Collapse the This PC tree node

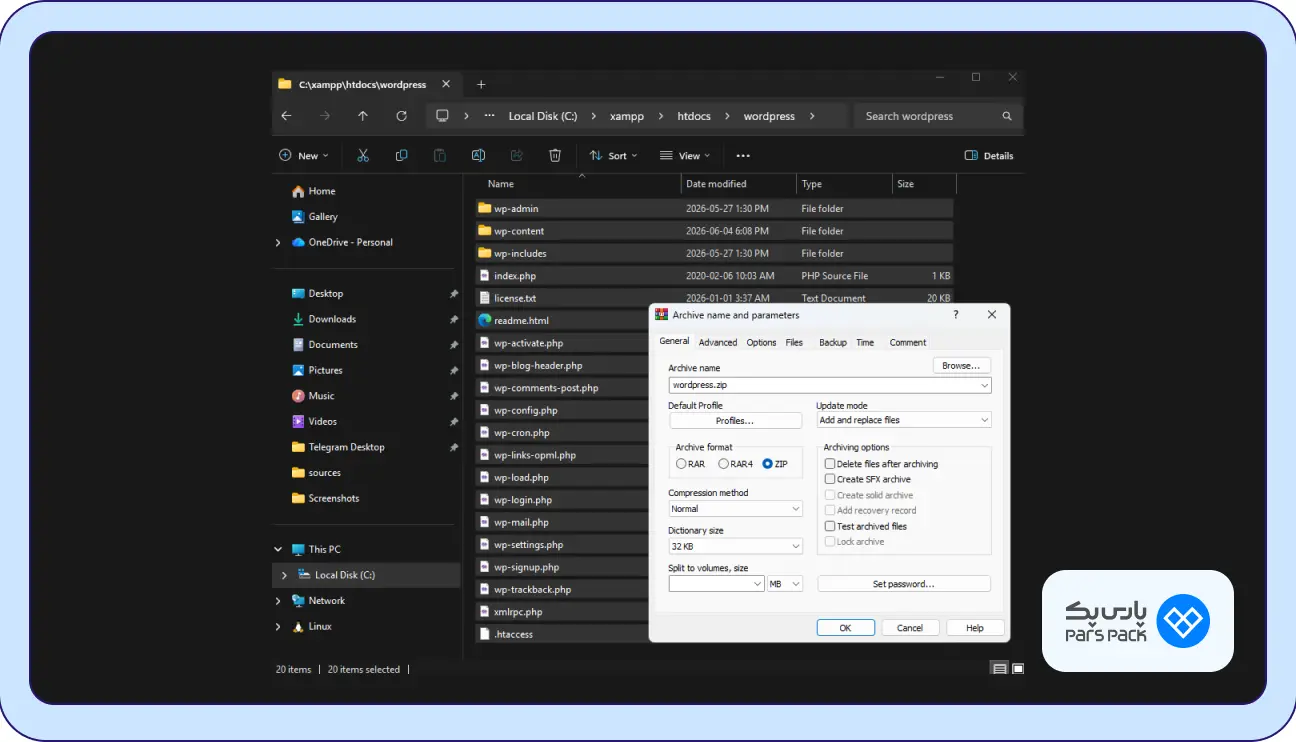coord(278,549)
